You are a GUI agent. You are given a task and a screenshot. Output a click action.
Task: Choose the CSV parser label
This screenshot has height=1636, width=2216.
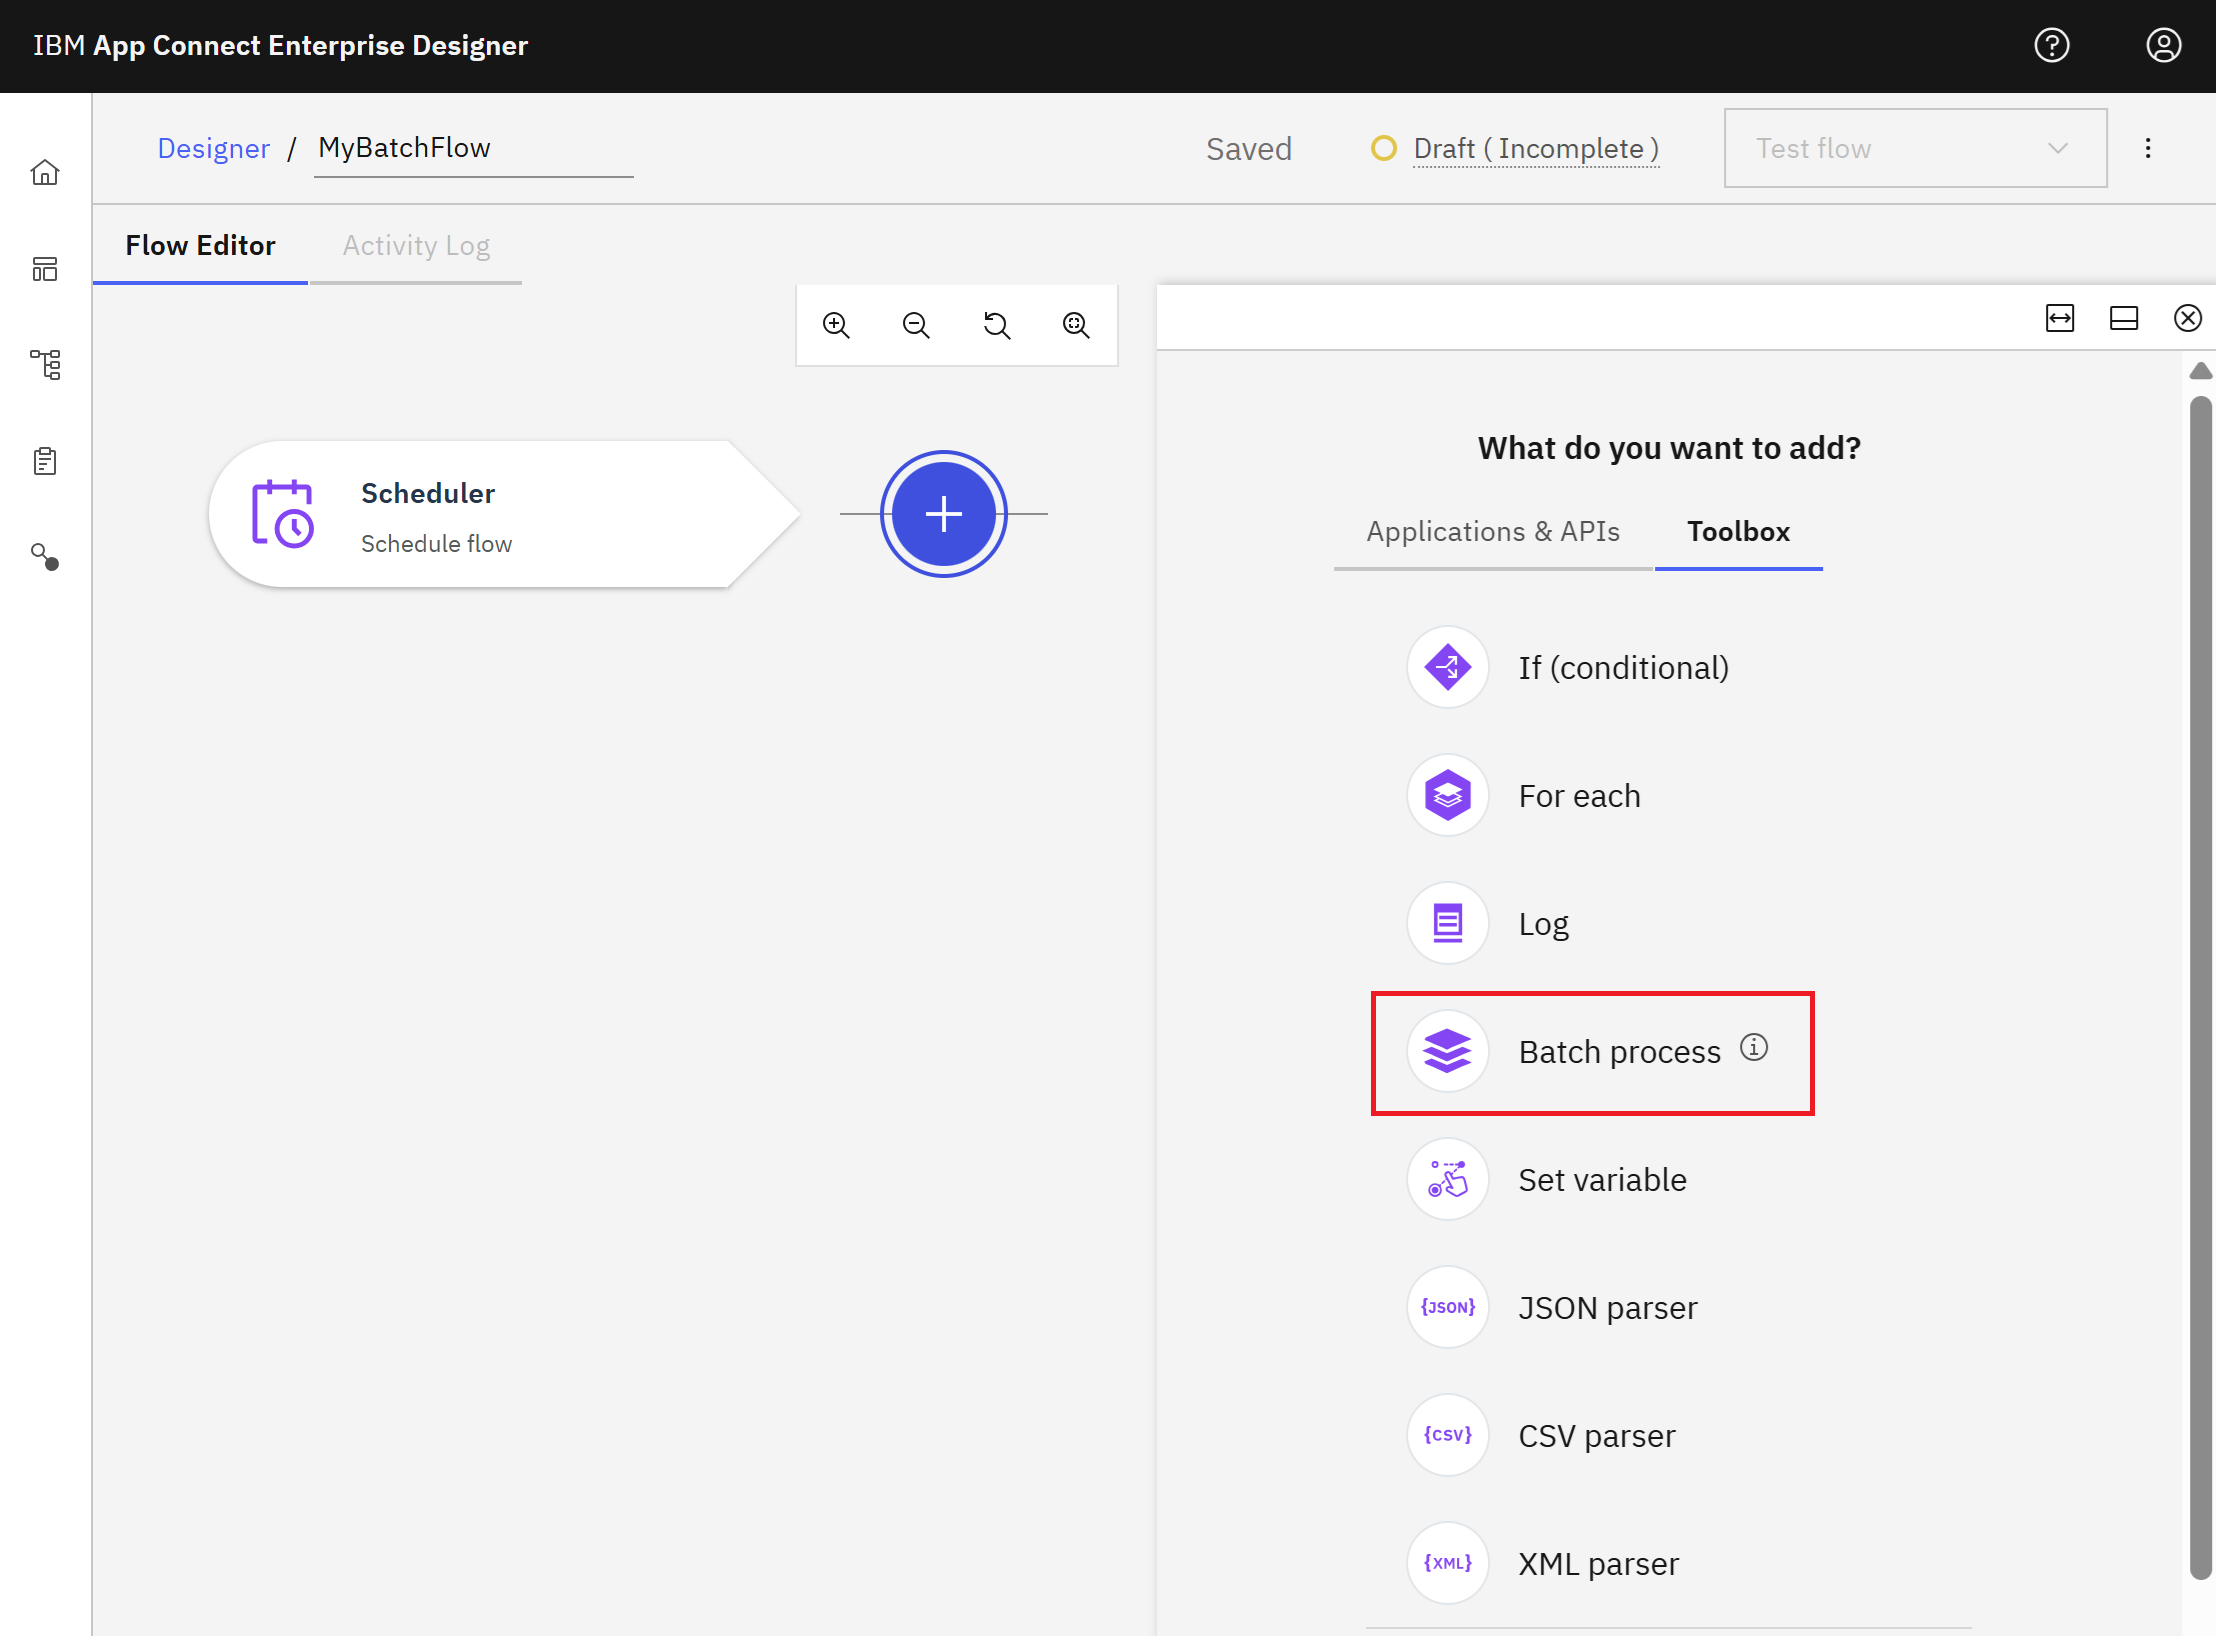1596,1435
